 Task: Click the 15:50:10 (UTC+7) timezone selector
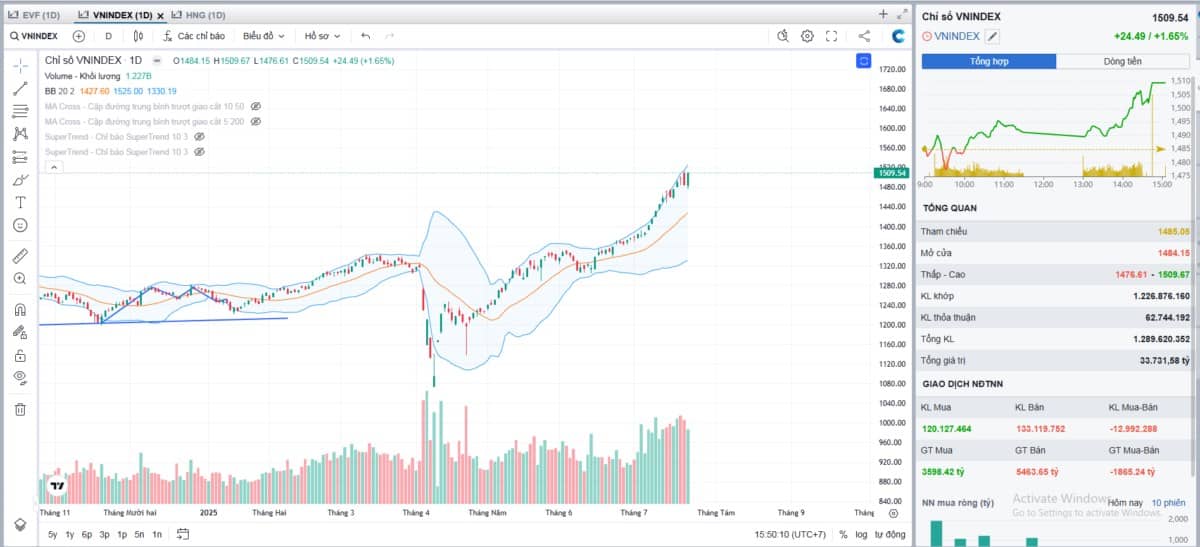pyautogui.click(x=790, y=535)
